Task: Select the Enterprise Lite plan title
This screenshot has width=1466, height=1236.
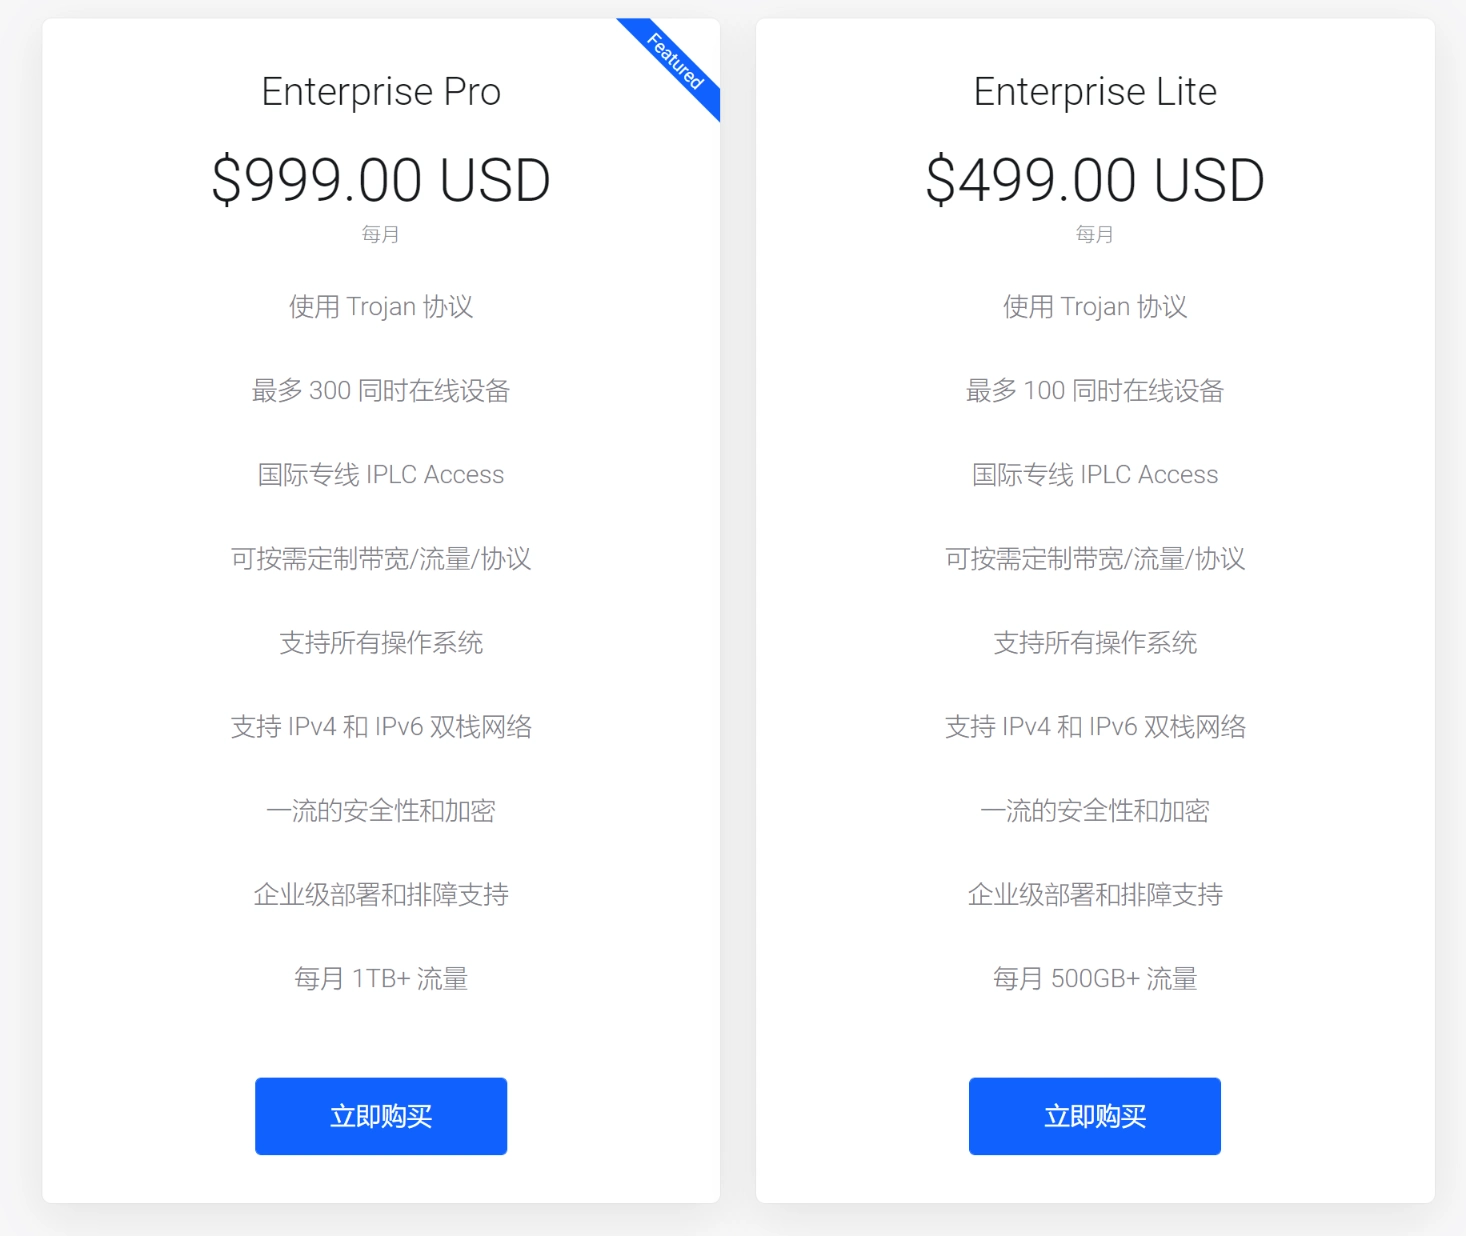Action: [1094, 91]
